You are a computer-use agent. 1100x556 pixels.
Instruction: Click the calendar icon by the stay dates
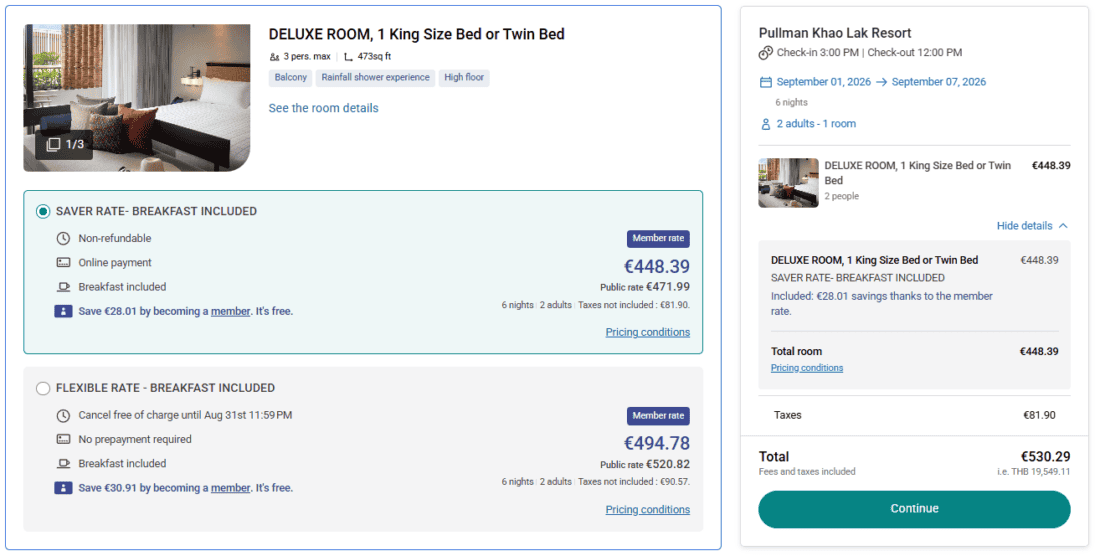766,82
